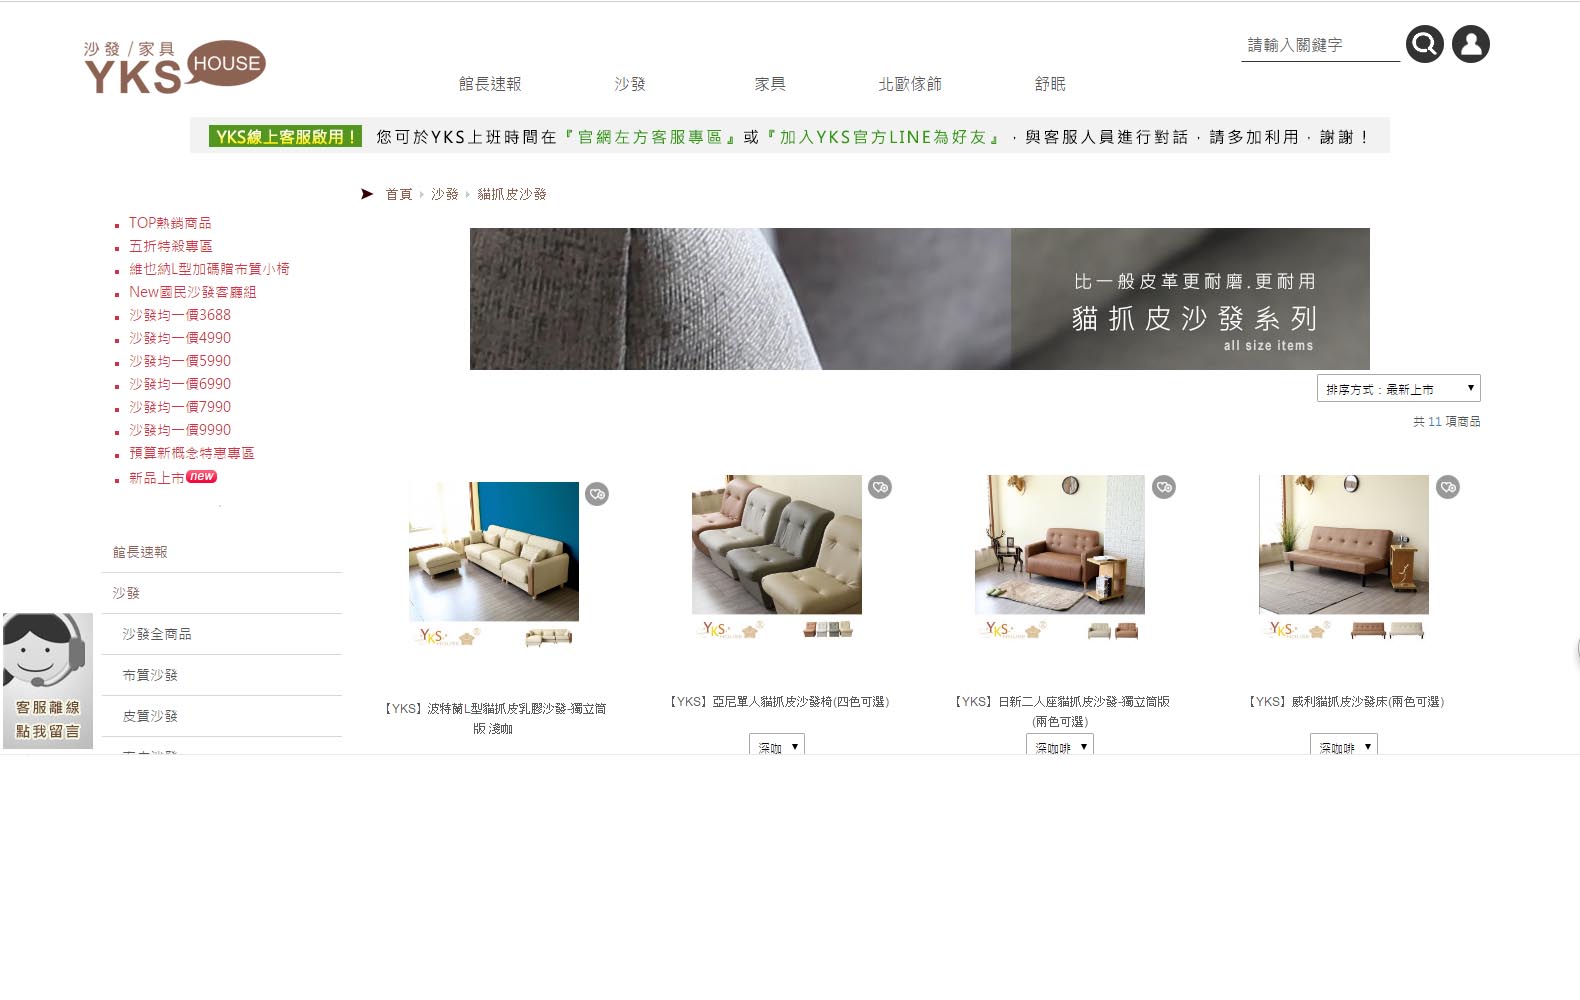The image size is (1580, 1000).
Task: Open the 北歐傢飾 top menu
Action: [x=910, y=84]
